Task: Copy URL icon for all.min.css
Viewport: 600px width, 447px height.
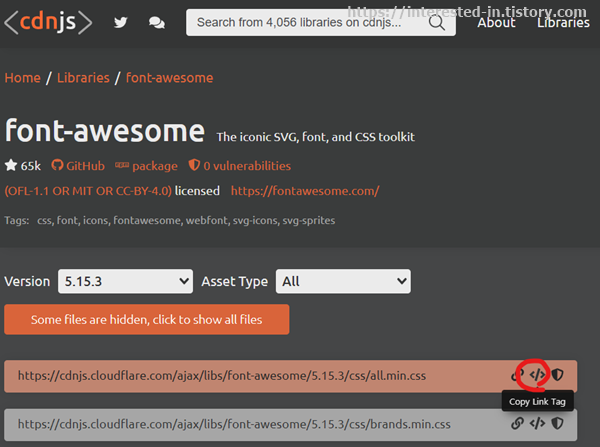Action: tap(517, 375)
